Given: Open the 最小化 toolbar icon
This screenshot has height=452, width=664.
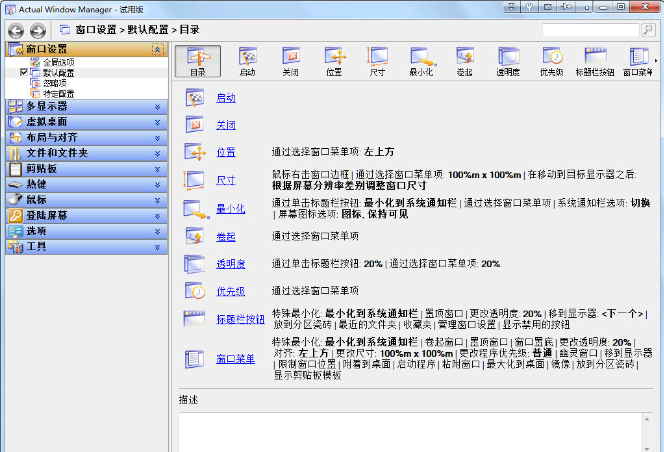Looking at the screenshot, I should tap(421, 61).
